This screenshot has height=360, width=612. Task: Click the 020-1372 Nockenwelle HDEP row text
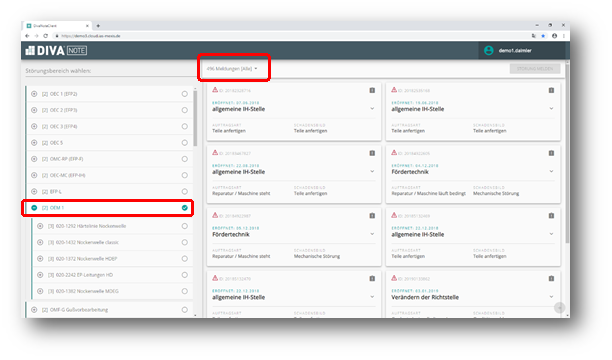[x=82, y=259]
